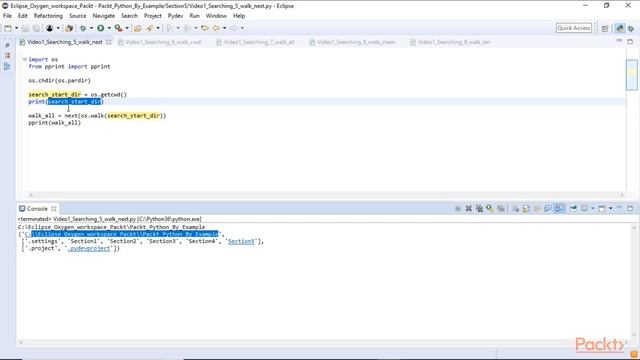This screenshot has height=360, width=640.
Task: Maximize the editor area
Action: 630,41
